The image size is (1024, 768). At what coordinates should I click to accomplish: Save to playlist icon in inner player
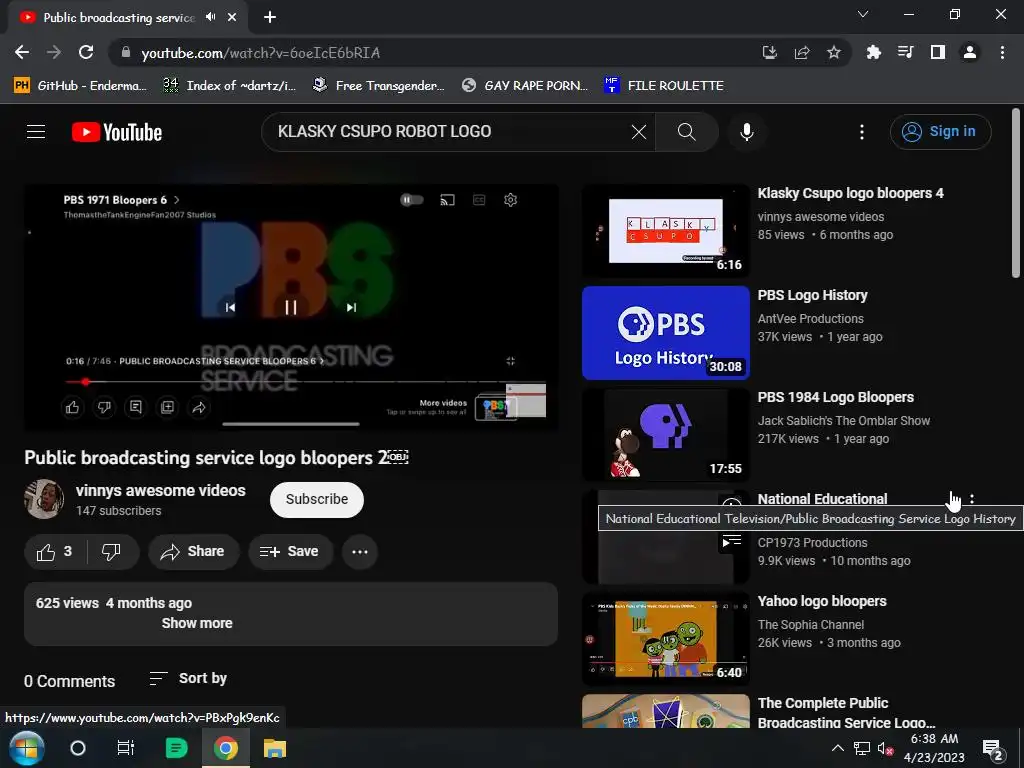click(167, 408)
